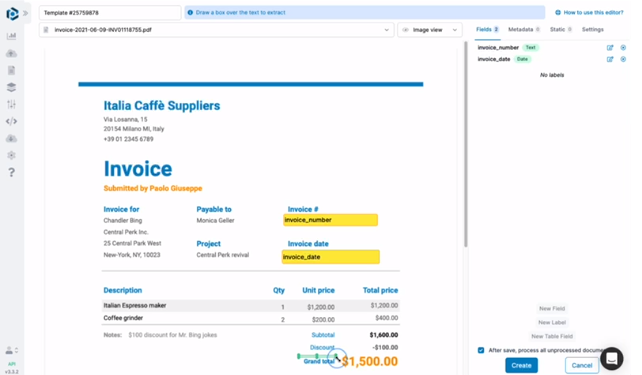Click the cloud upload icon in sidebar
The width and height of the screenshot is (642, 375).
tap(11, 53)
